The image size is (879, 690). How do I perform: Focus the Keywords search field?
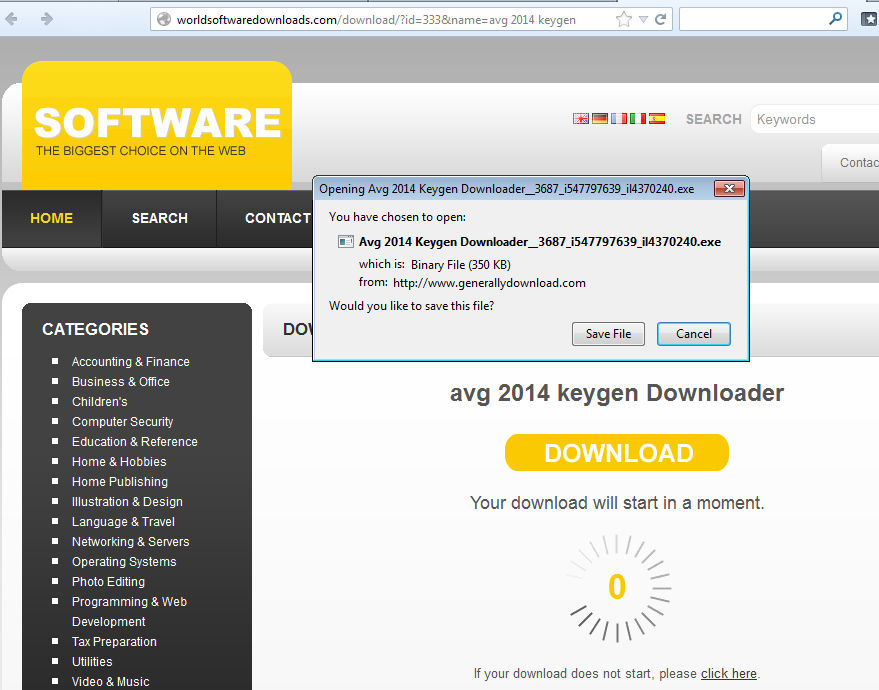(816, 119)
